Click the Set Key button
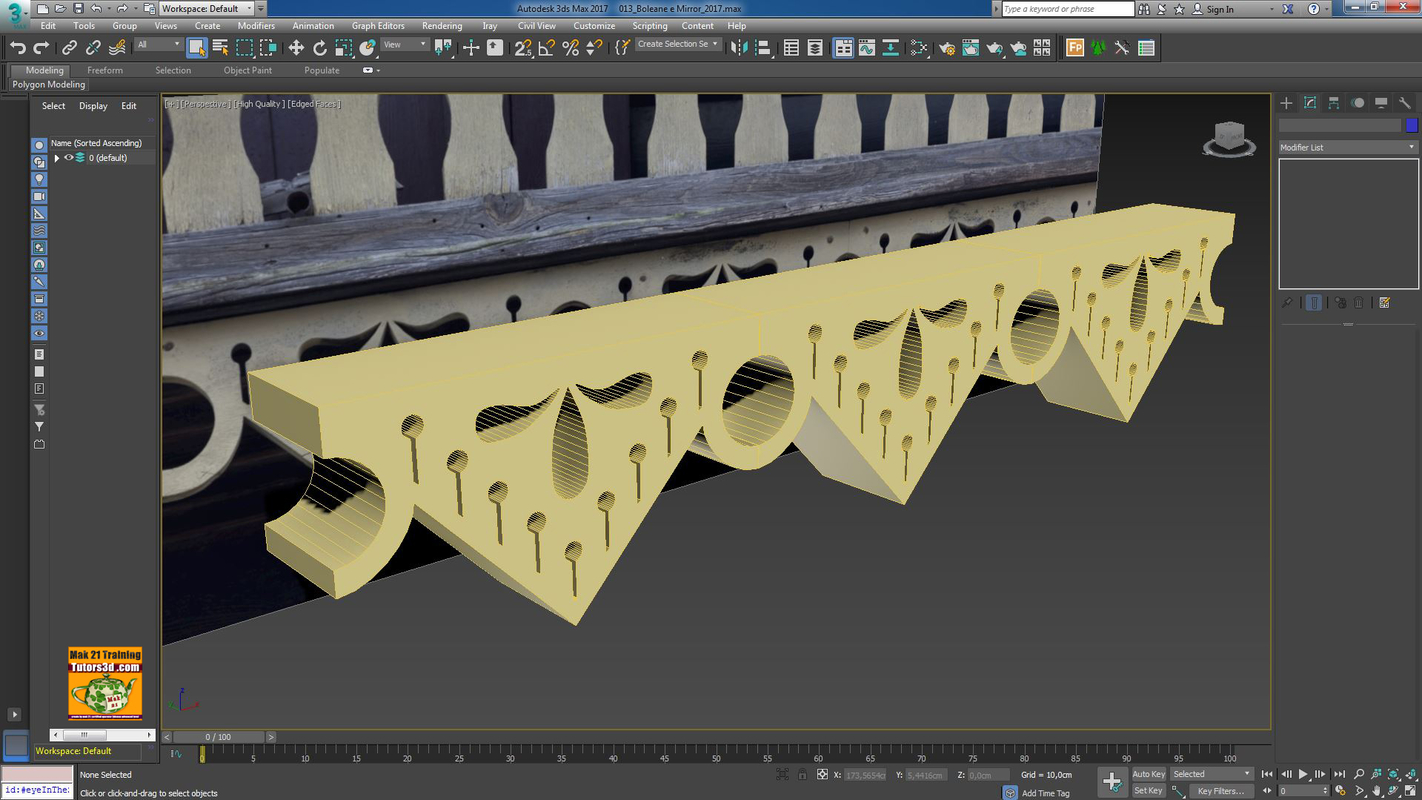Image resolution: width=1422 pixels, height=800 pixels. point(1147,790)
